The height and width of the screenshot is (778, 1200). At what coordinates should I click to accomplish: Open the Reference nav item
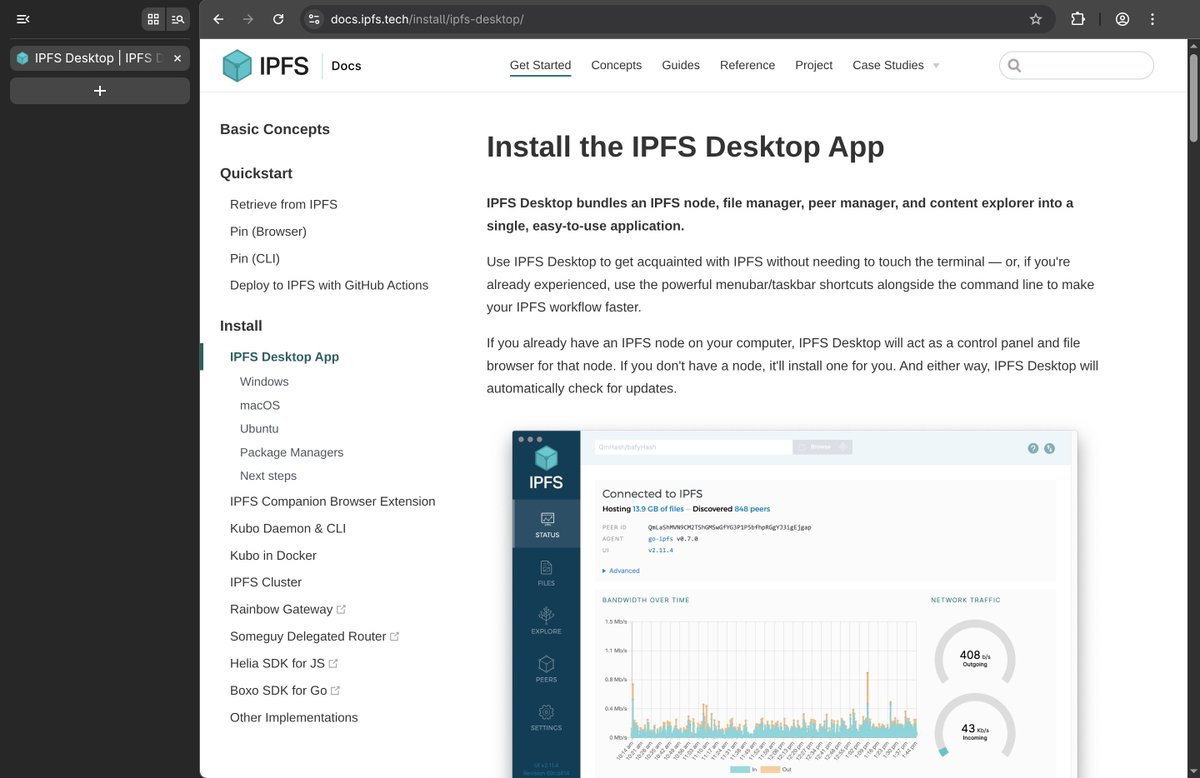pyautogui.click(x=747, y=65)
